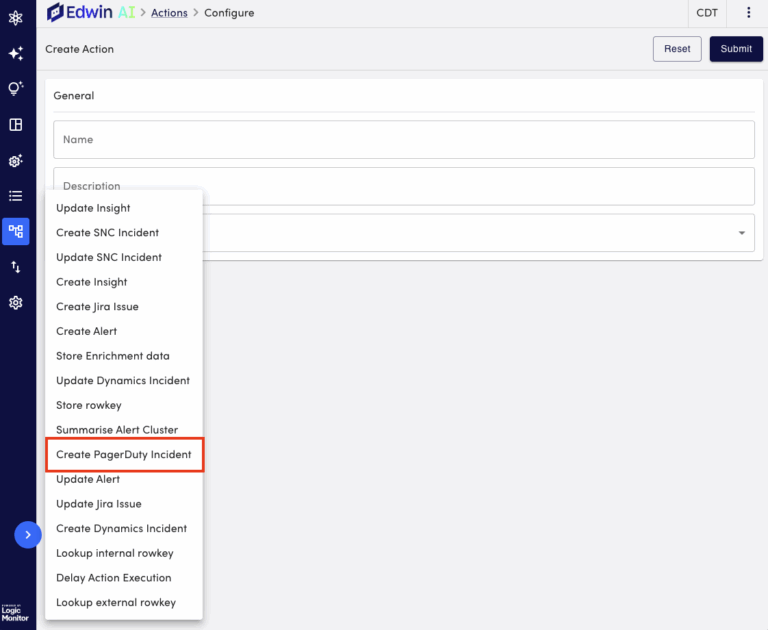The height and width of the screenshot is (630, 768).
Task: Select Create Insight option
Action: point(124,282)
